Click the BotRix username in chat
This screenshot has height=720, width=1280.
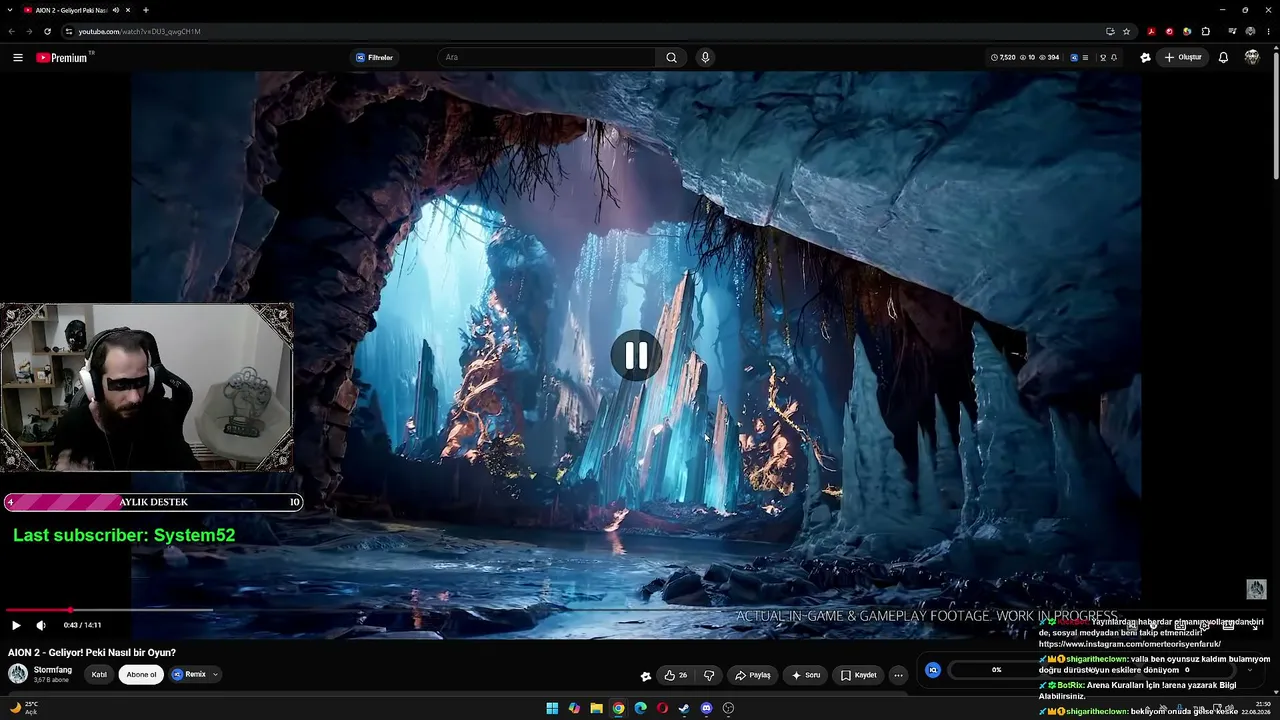(x=1070, y=685)
